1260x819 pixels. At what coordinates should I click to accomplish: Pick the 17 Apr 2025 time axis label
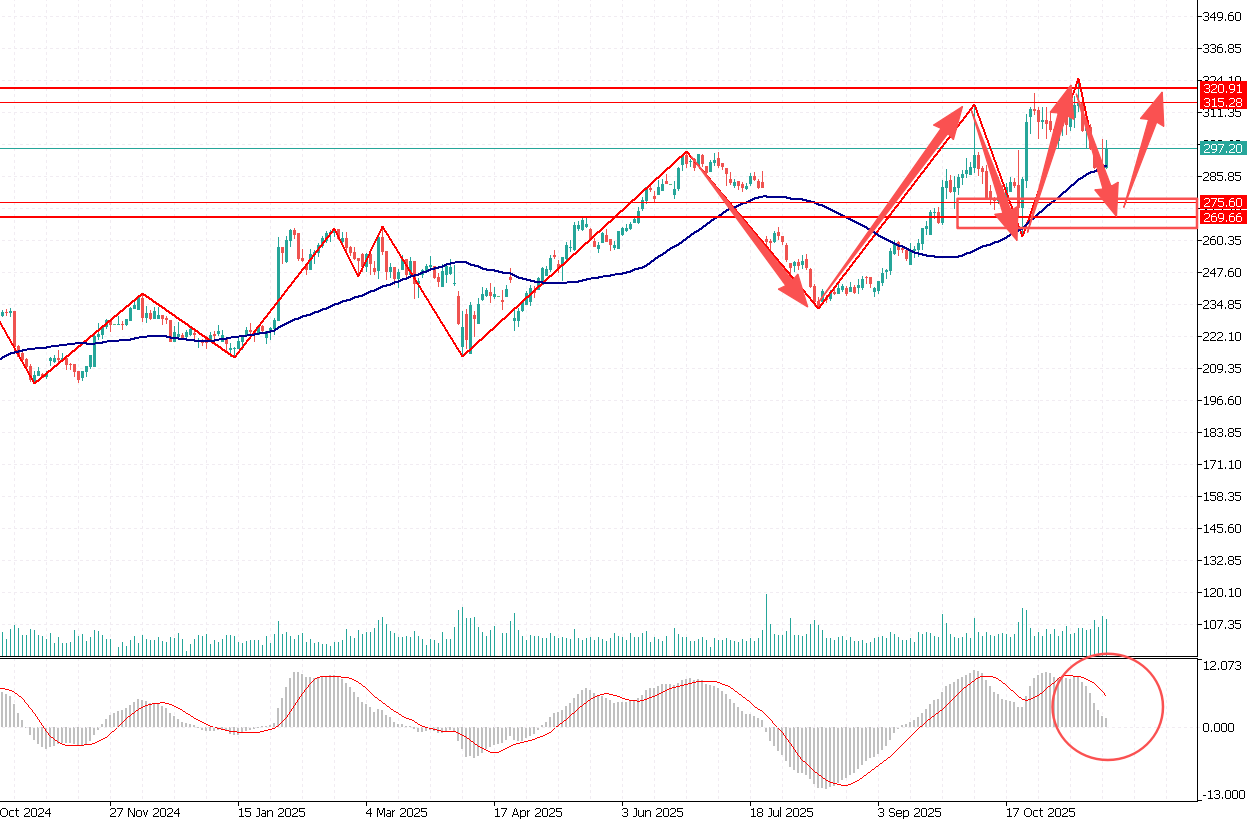527,812
